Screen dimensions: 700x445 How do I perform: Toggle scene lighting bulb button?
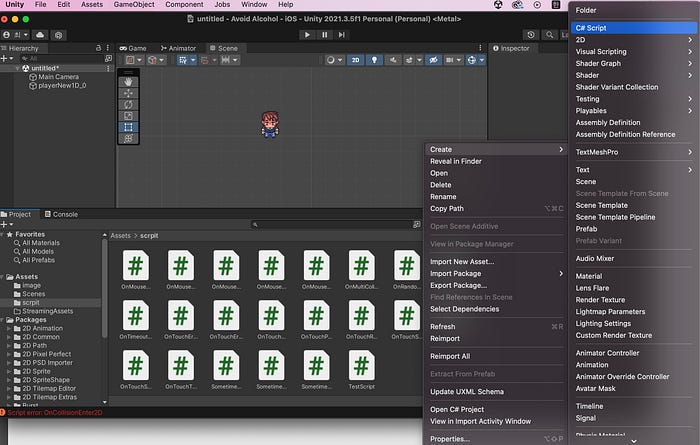(x=374, y=60)
